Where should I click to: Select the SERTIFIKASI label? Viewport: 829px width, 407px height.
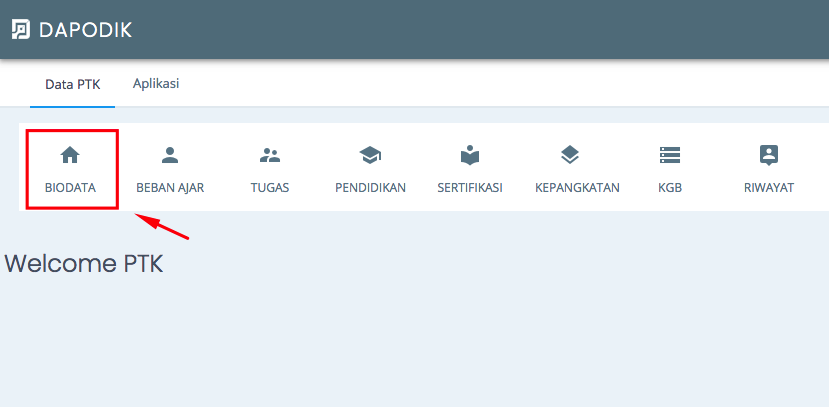[470, 188]
